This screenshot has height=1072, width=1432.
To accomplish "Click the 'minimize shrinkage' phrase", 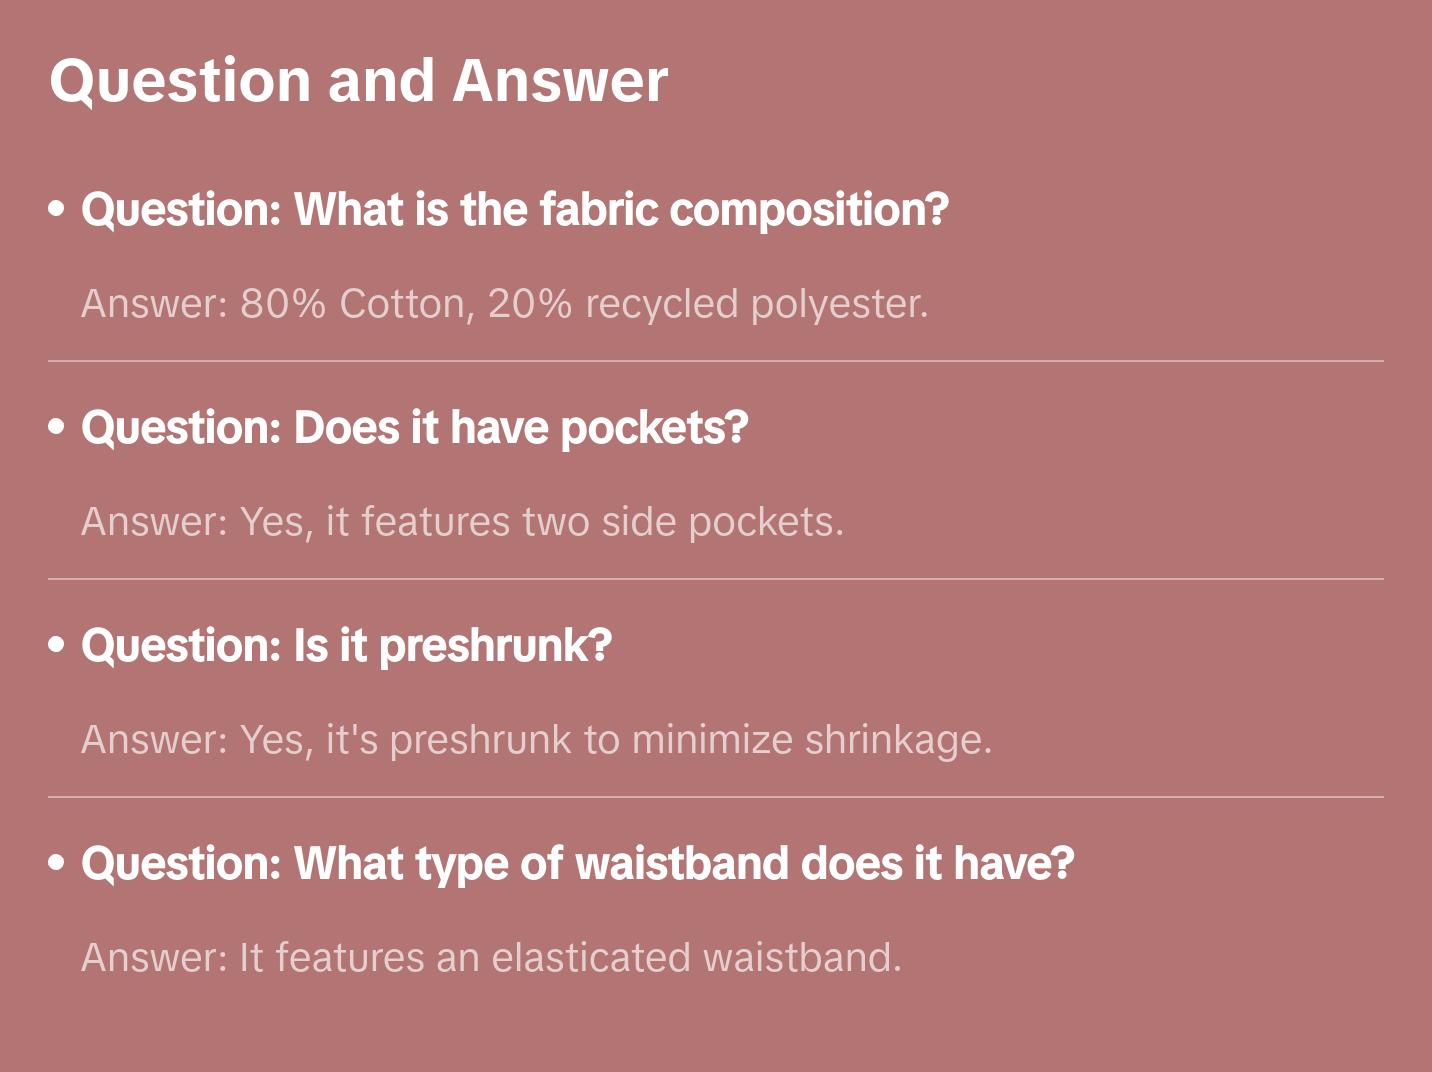I will [809, 740].
